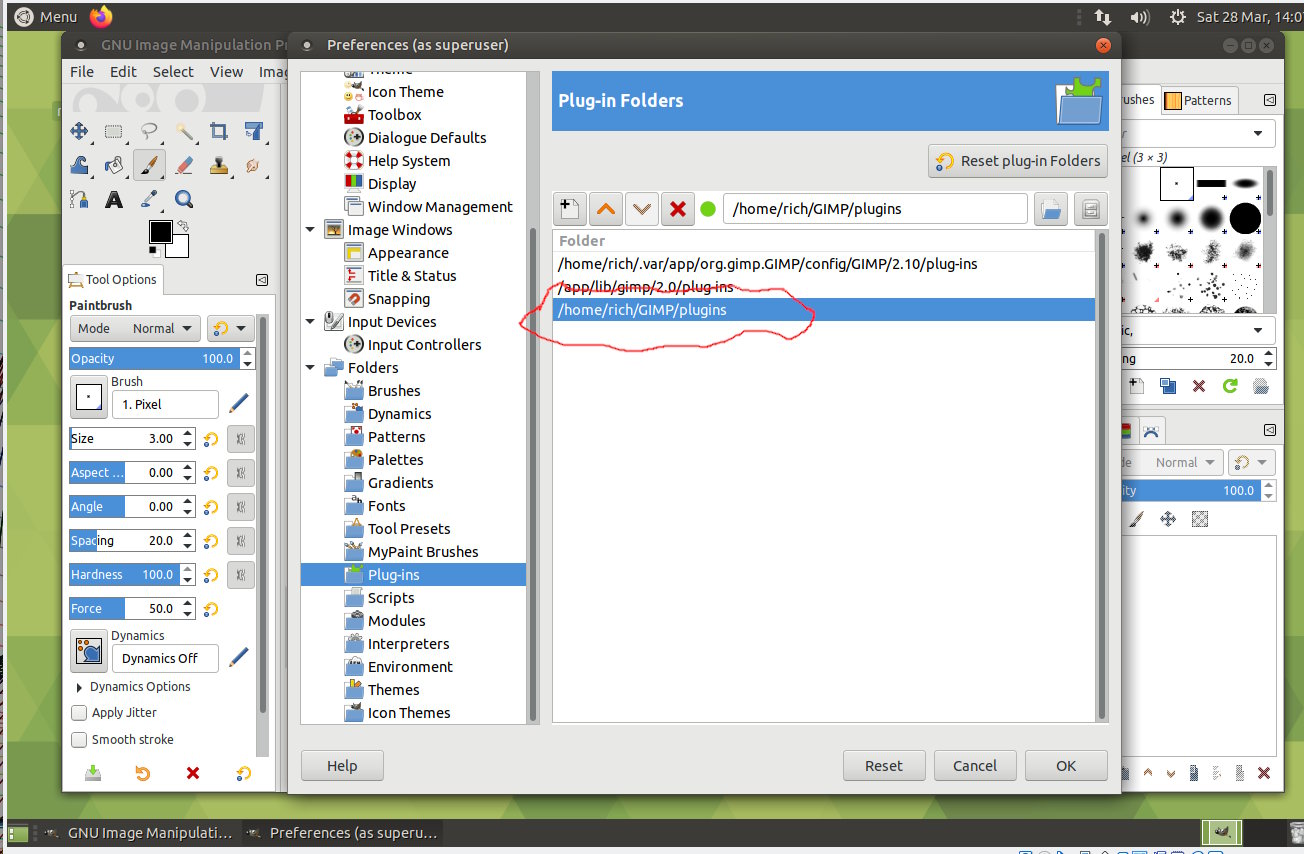Viewport: 1304px width, 854px height.
Task: Select the Warp Transform tool
Action: 79,165
